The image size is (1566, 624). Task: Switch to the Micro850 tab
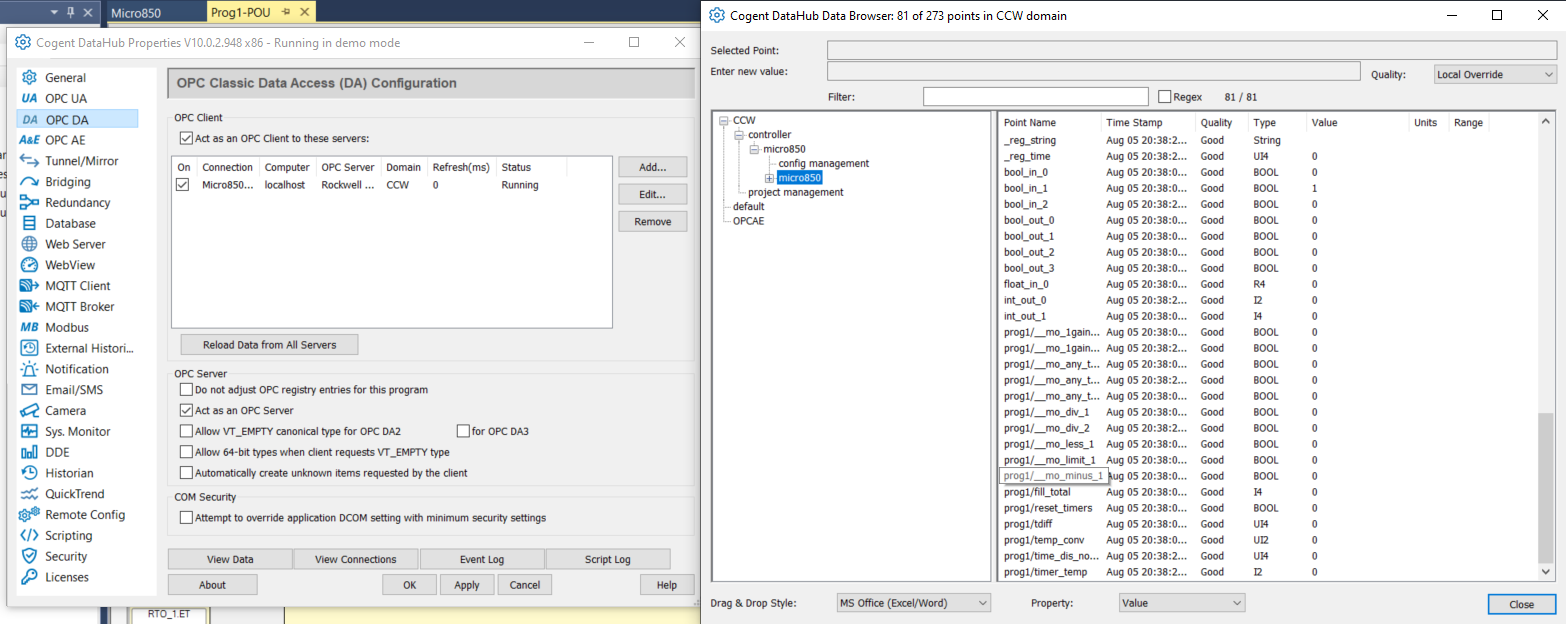coord(136,13)
